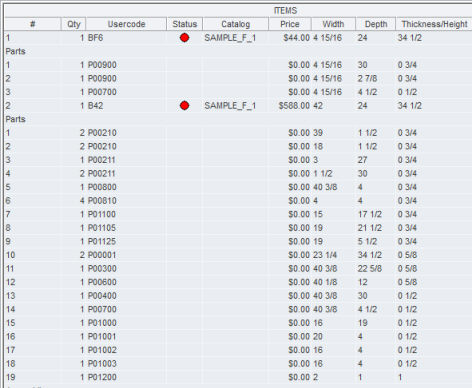Click the red status dot for BF6
472x388 pixels.
click(184, 38)
